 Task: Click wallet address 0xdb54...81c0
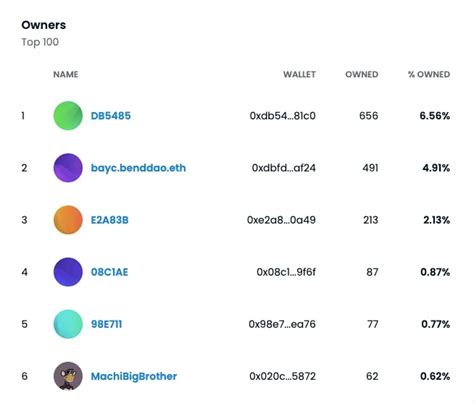[x=283, y=116]
